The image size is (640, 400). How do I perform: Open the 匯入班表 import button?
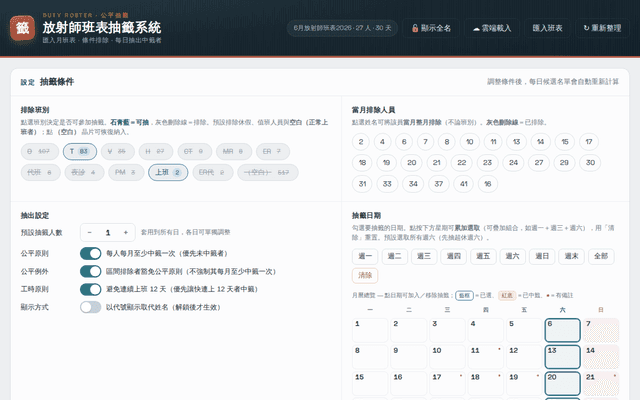[x=547, y=28]
